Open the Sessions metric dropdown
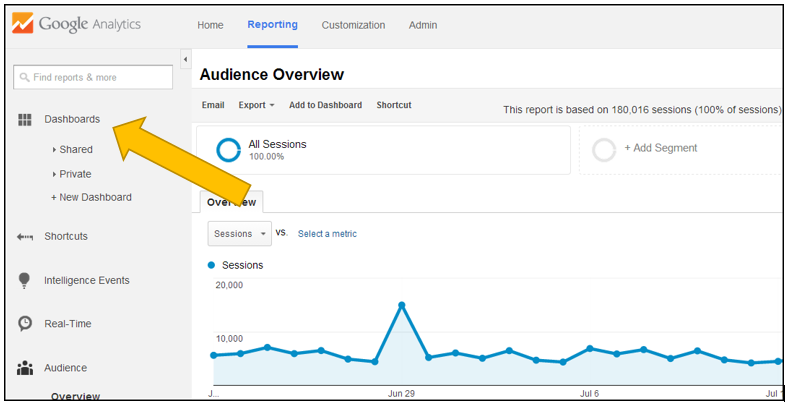 click(240, 234)
